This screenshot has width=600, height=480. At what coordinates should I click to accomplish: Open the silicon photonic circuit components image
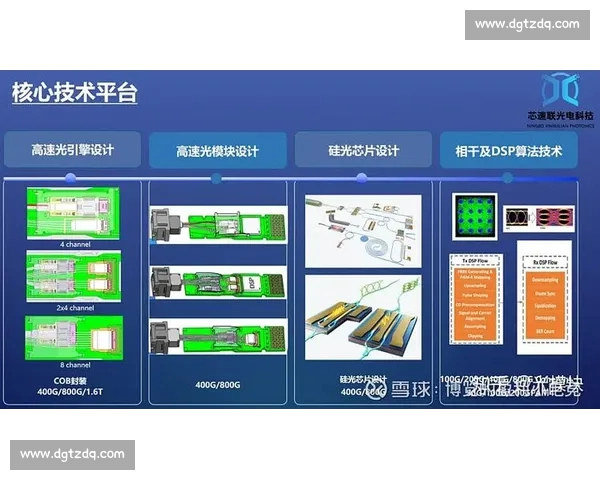coord(363,231)
